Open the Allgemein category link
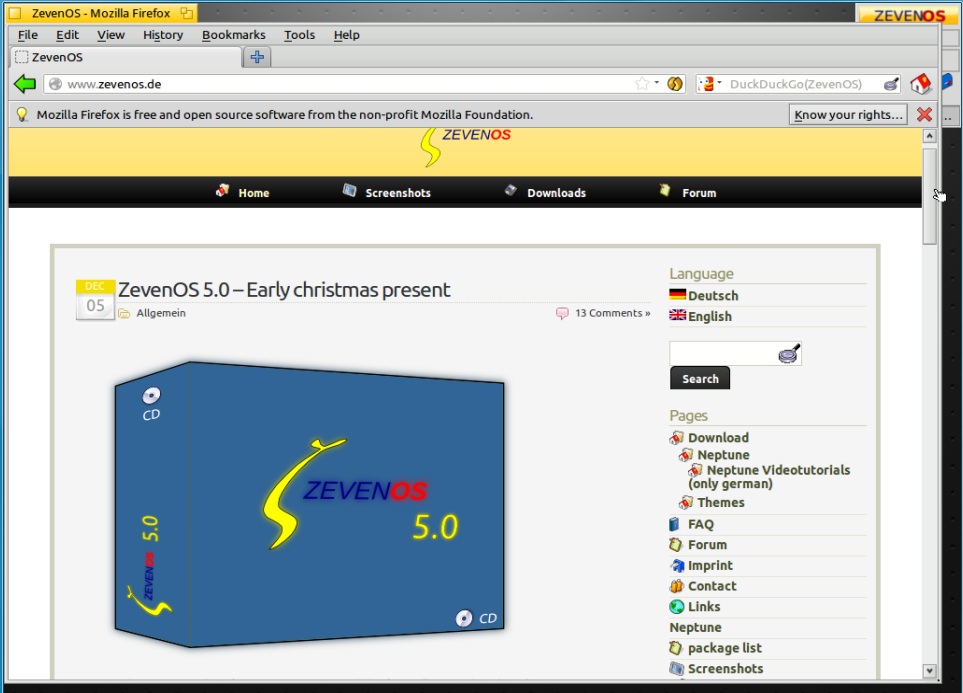Screen dimensions: 963x693 tap(161, 313)
